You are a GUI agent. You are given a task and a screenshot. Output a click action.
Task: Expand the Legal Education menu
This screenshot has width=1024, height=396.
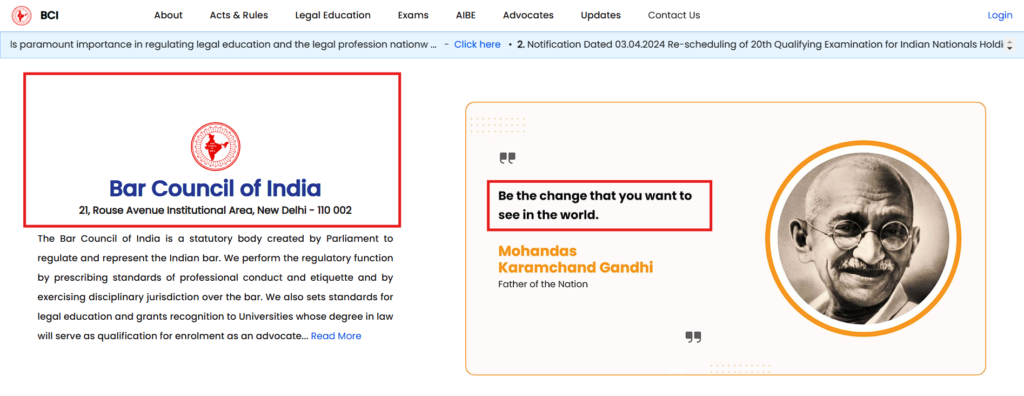click(x=333, y=15)
